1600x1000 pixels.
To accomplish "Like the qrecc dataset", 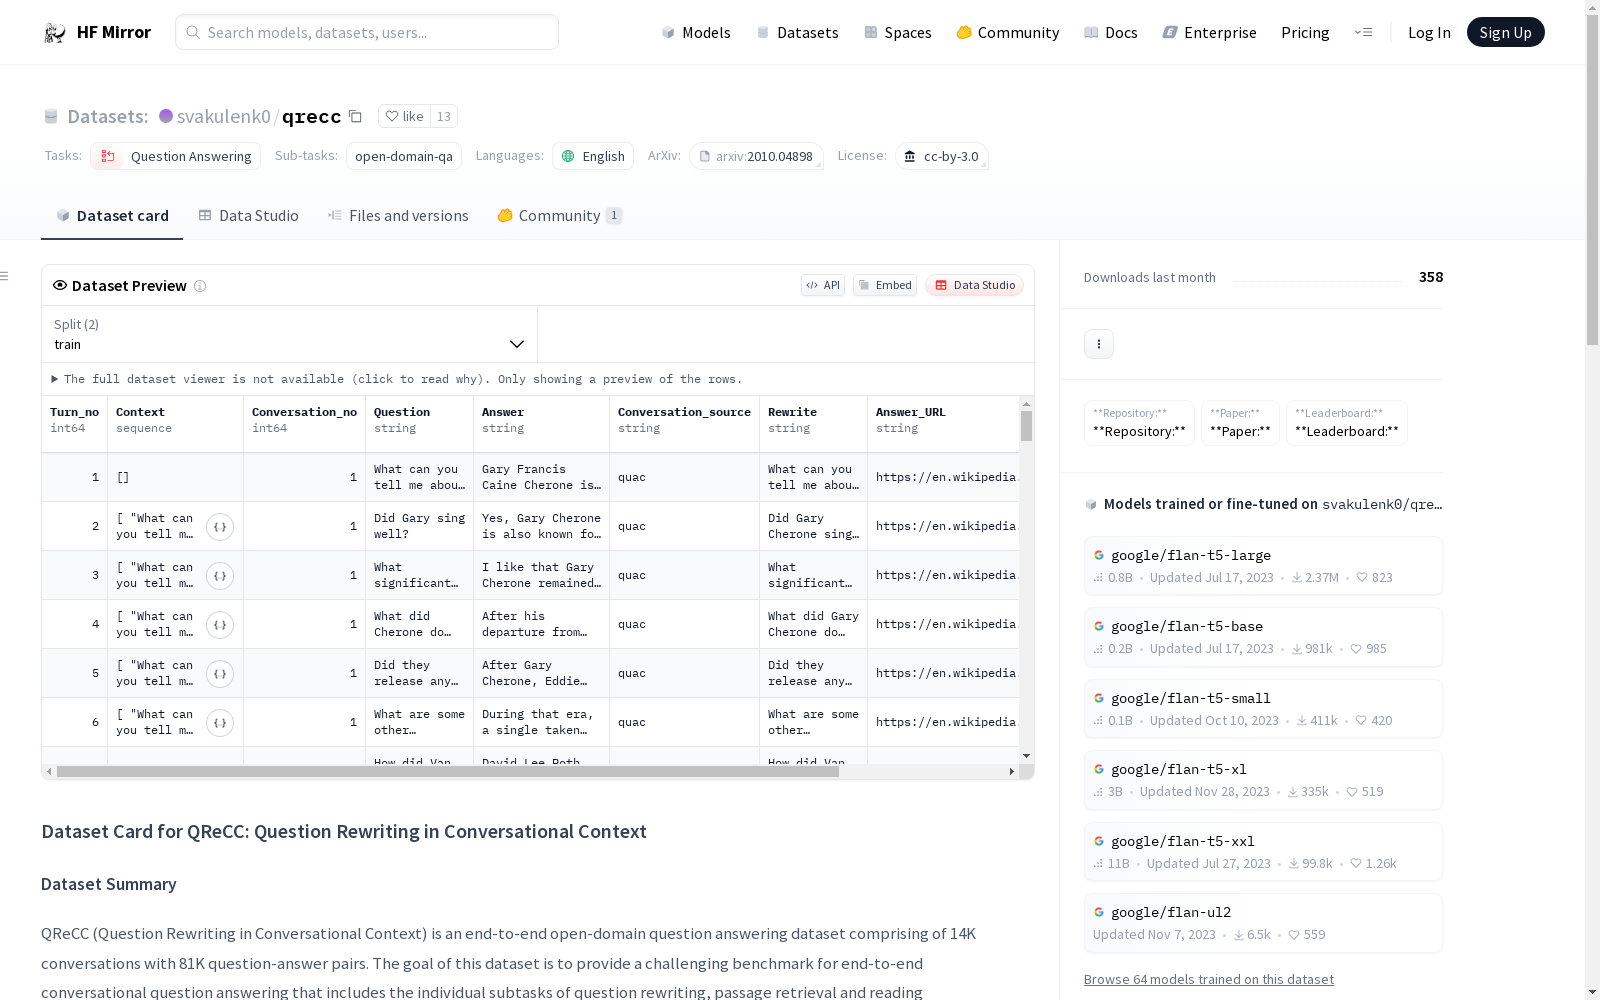I will click(x=405, y=116).
